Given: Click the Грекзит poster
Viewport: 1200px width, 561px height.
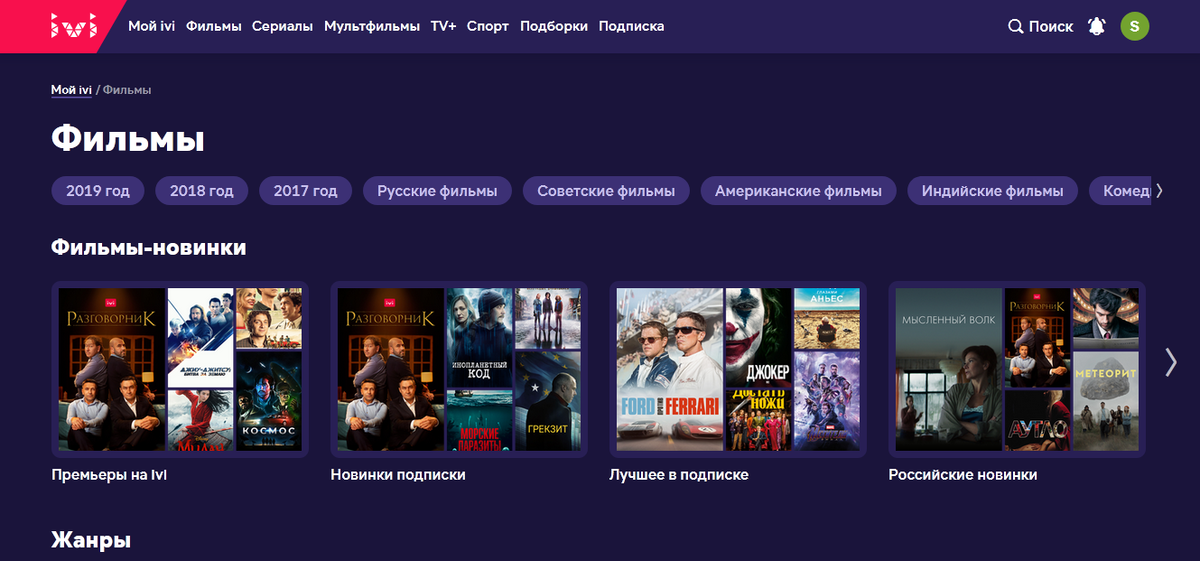Looking at the screenshot, I should point(547,400).
